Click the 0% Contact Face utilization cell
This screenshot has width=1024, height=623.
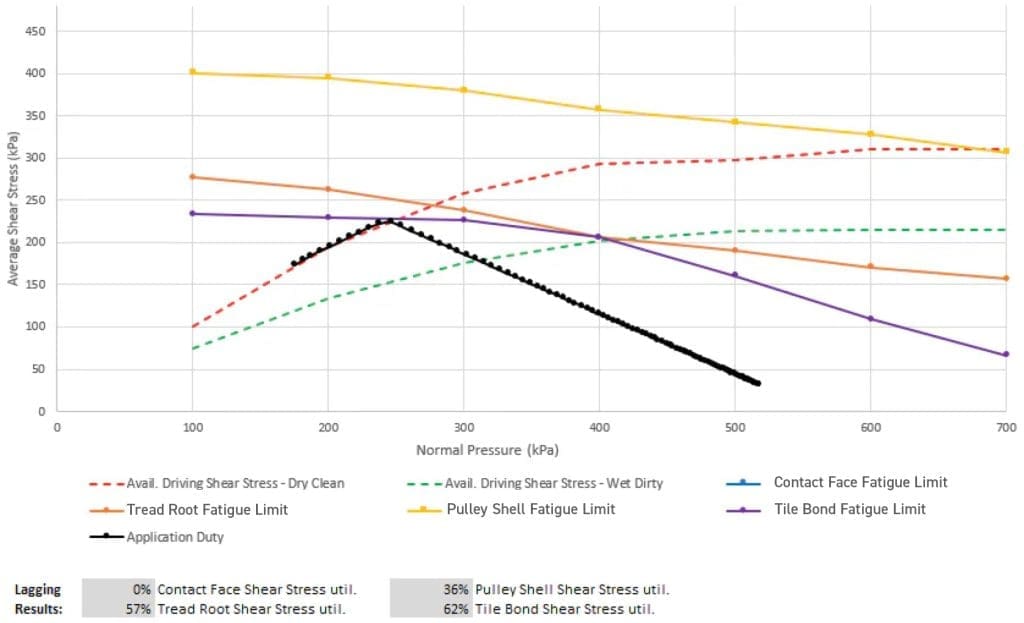pos(118,590)
